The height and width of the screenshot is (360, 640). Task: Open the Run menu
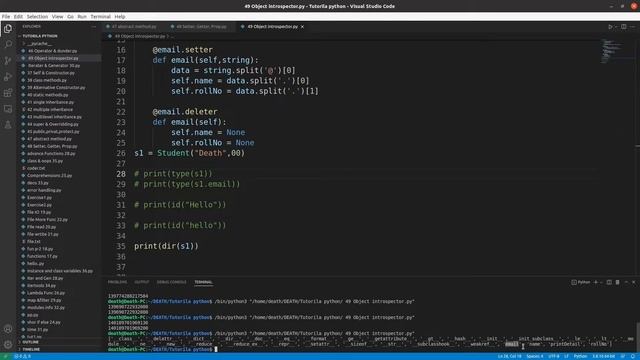(82, 17)
